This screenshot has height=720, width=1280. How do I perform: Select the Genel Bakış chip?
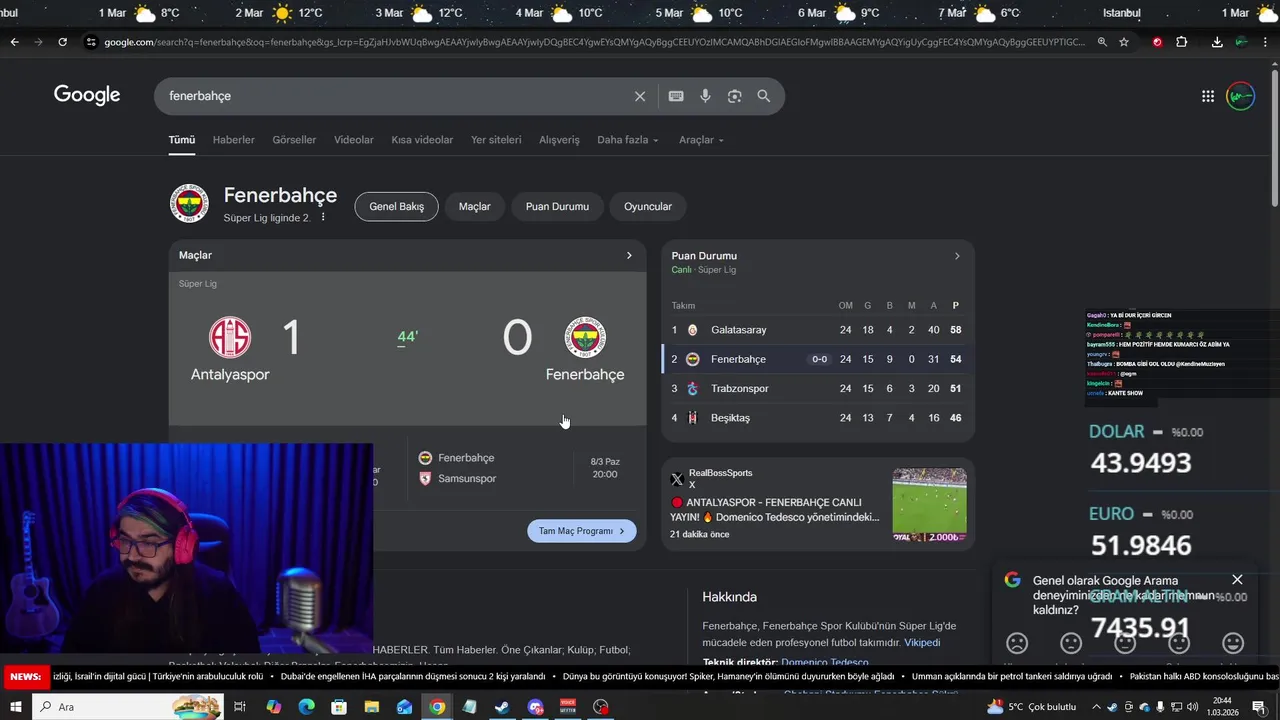(397, 207)
